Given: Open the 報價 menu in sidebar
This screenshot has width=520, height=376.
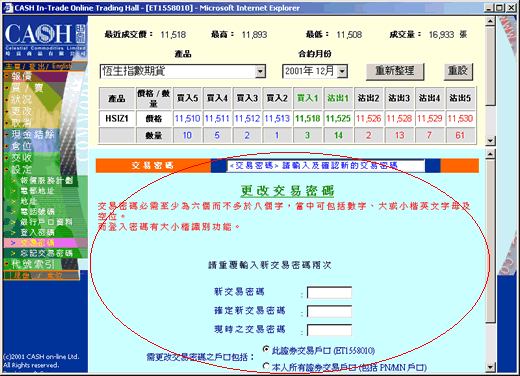Looking at the screenshot, I should click(x=22, y=76).
